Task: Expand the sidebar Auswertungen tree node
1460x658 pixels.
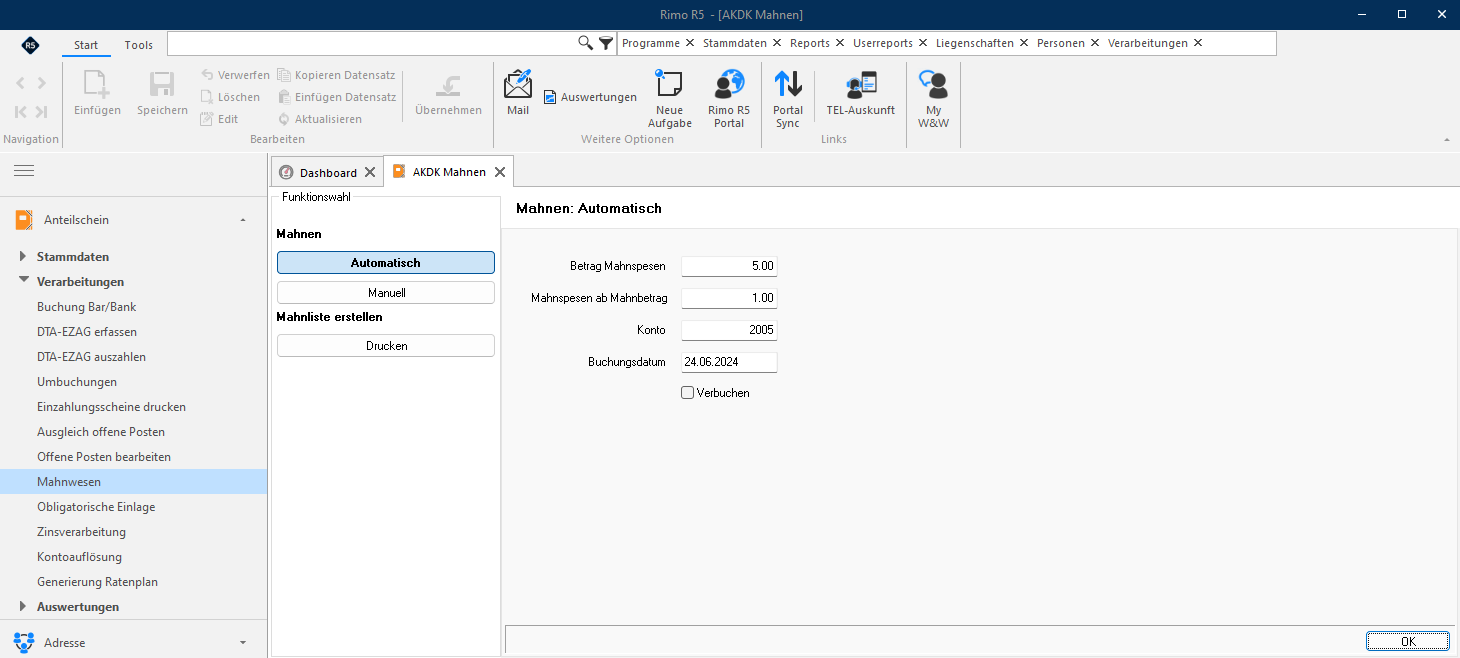Action: [23, 606]
